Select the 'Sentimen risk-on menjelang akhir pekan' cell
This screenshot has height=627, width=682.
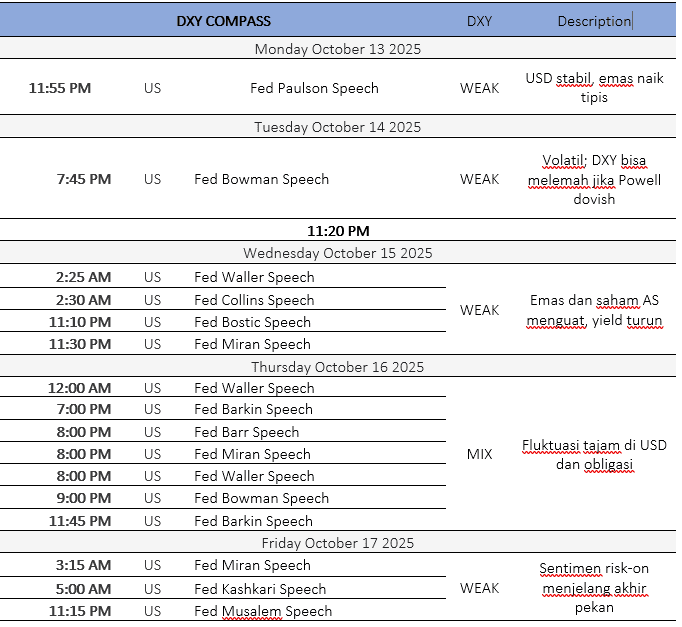594,588
